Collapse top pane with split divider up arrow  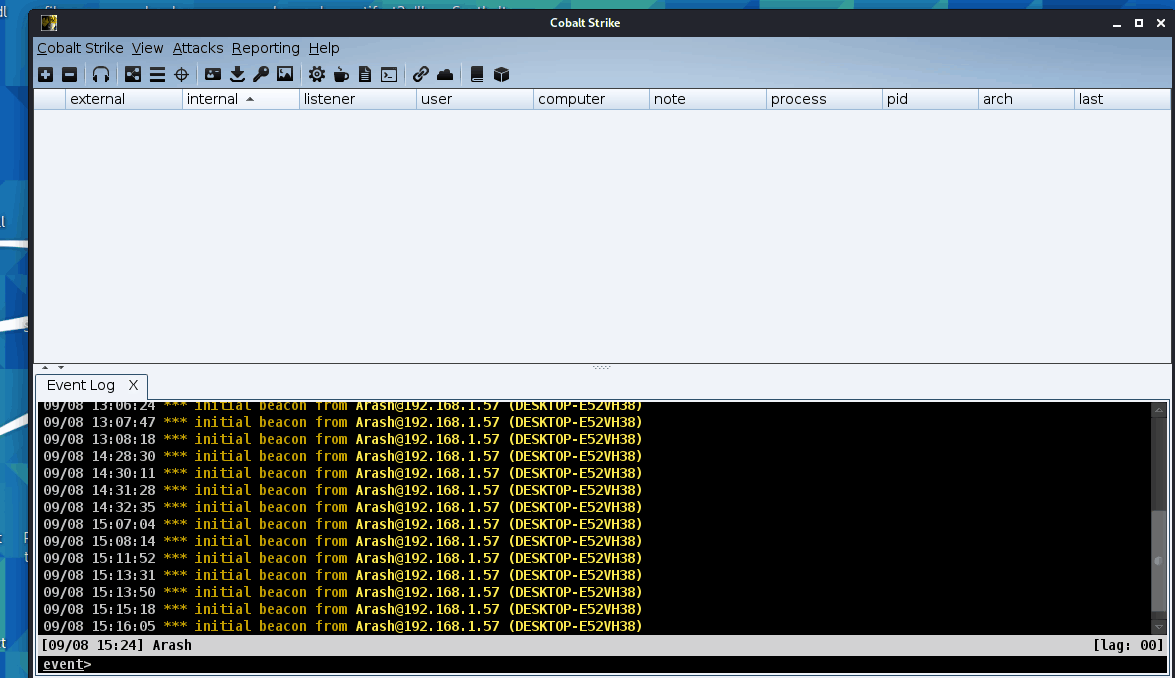pos(45,367)
